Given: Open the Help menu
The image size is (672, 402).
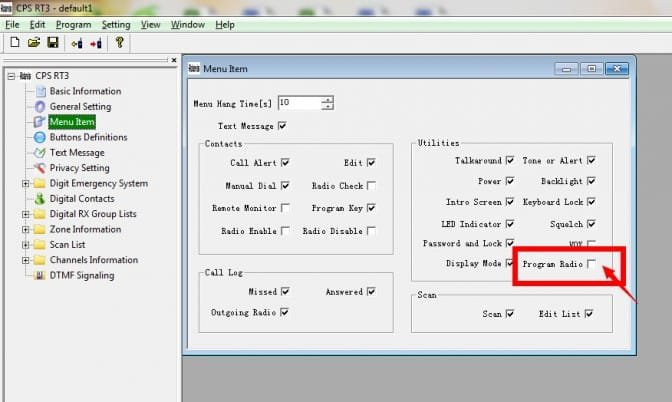Looking at the screenshot, I should [225, 25].
